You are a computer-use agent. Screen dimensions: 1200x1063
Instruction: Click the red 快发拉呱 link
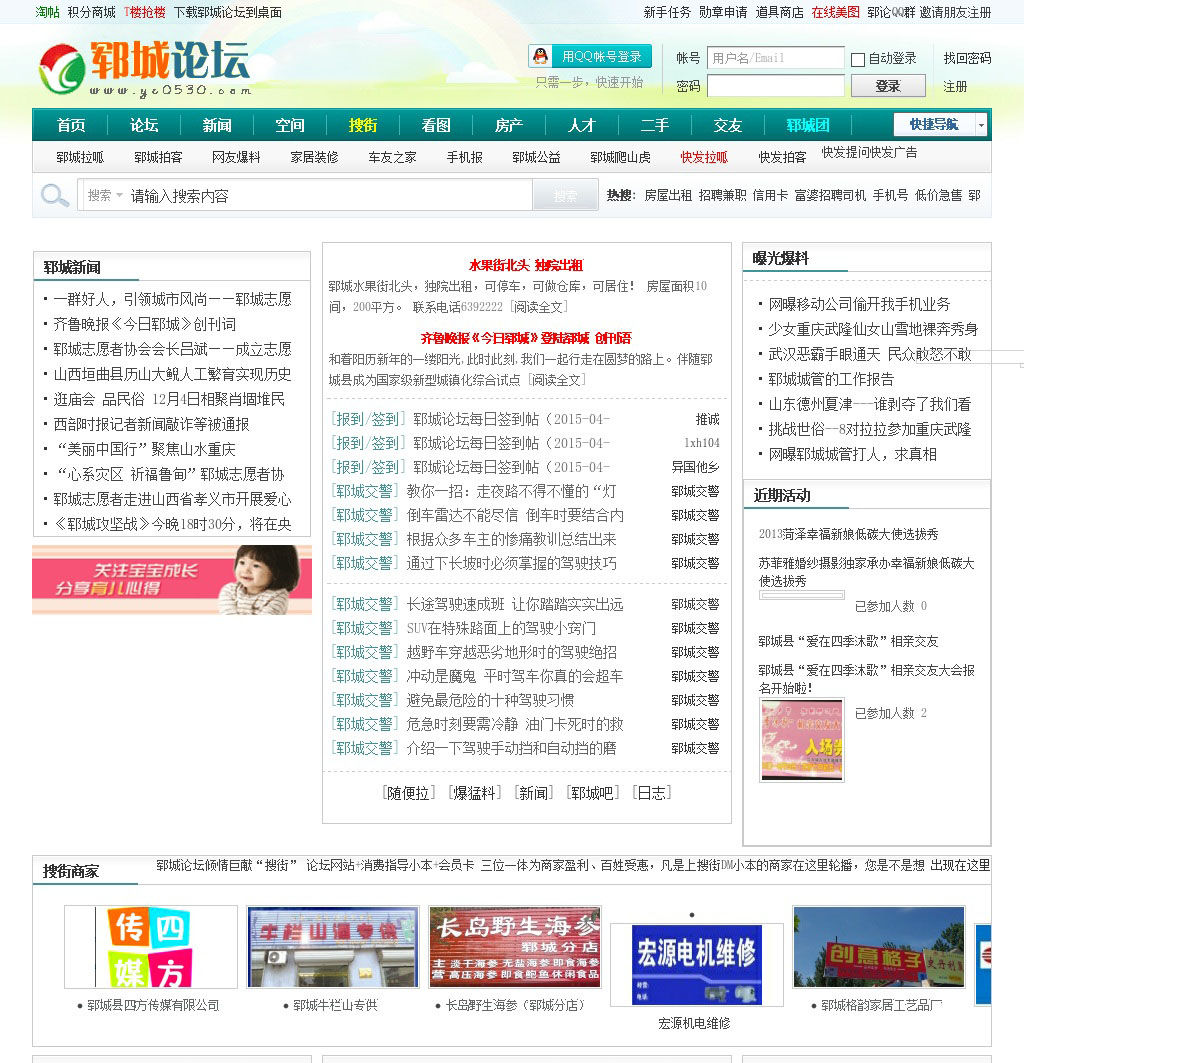click(x=704, y=157)
